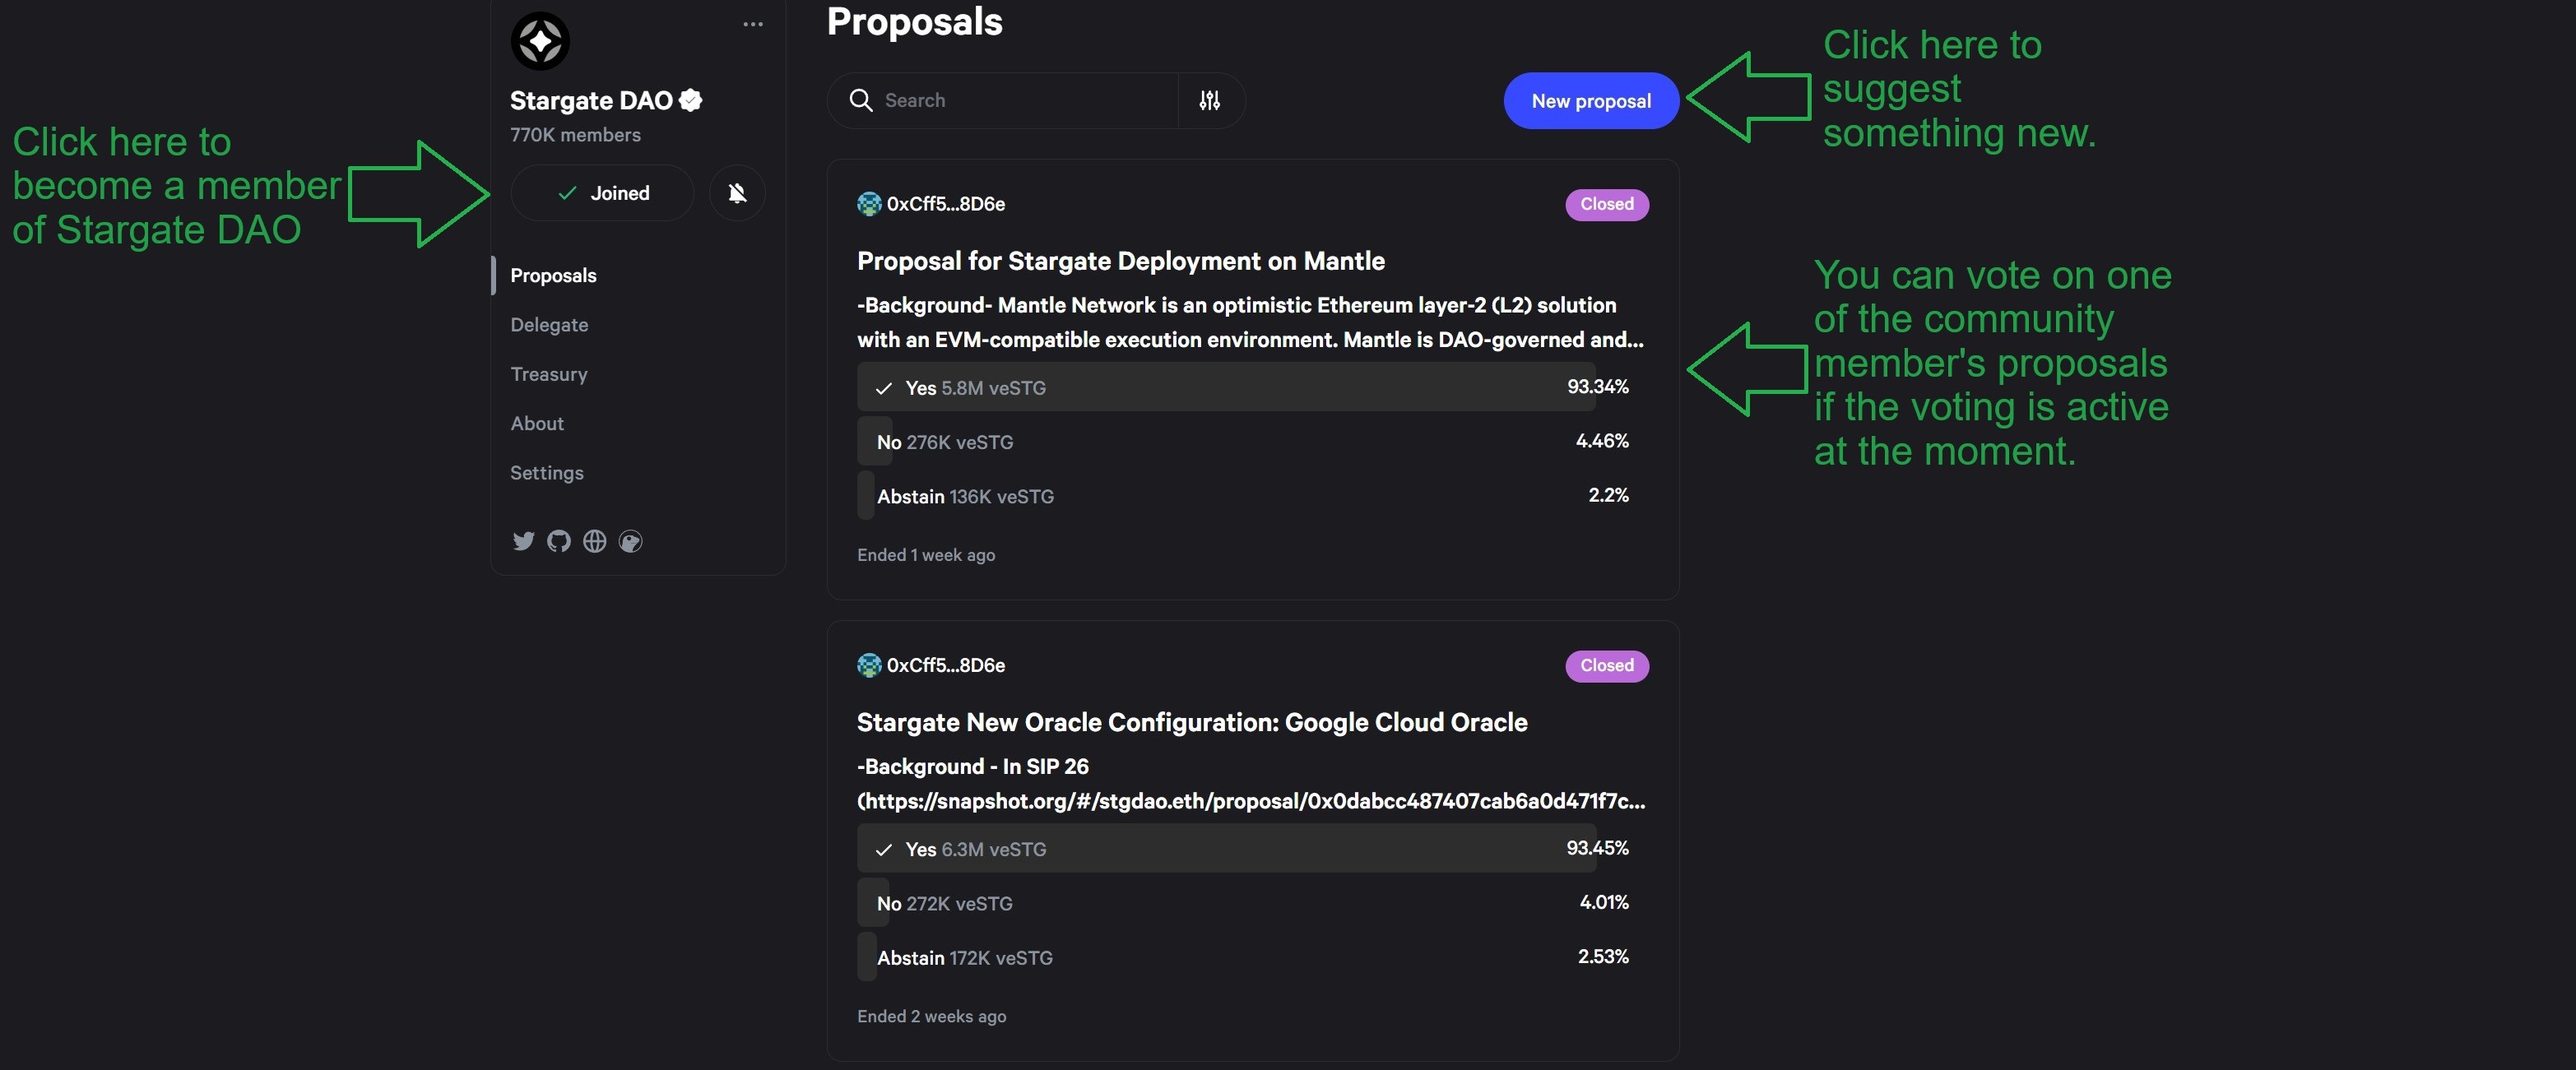Click the search magnifier icon

click(860, 100)
